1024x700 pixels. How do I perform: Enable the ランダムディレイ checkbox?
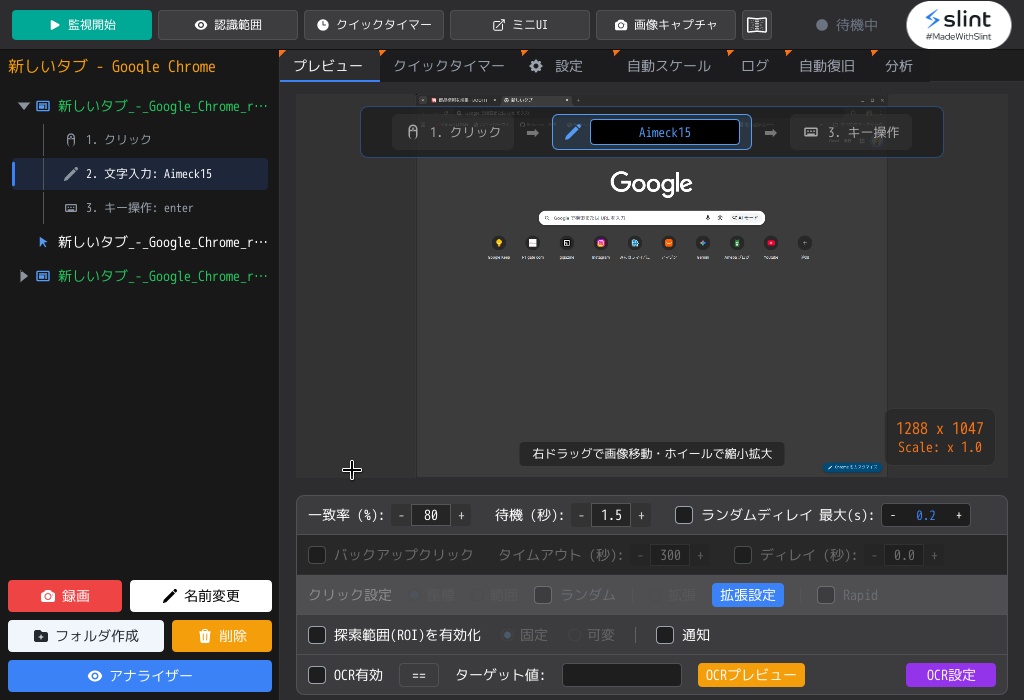[684, 515]
